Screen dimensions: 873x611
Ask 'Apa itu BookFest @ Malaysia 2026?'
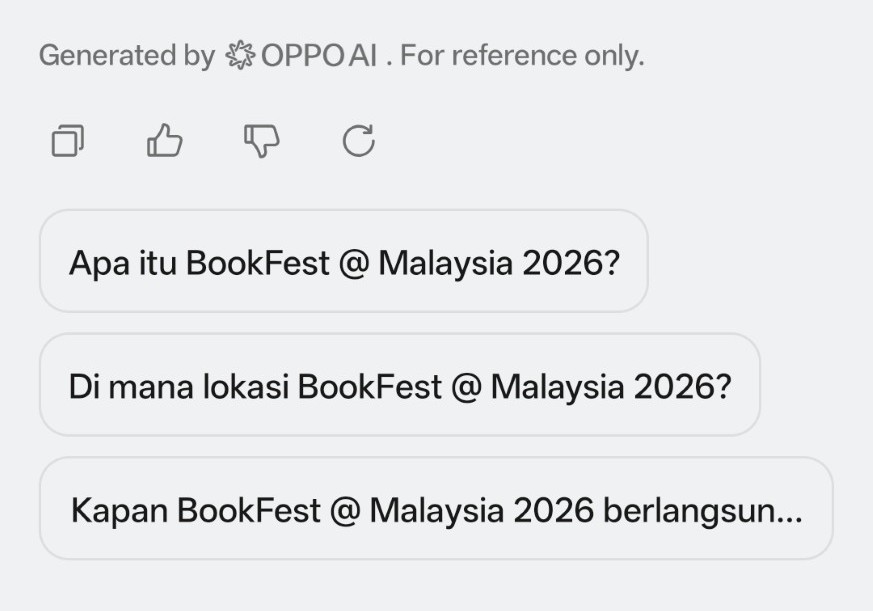pyautogui.click(x=344, y=260)
